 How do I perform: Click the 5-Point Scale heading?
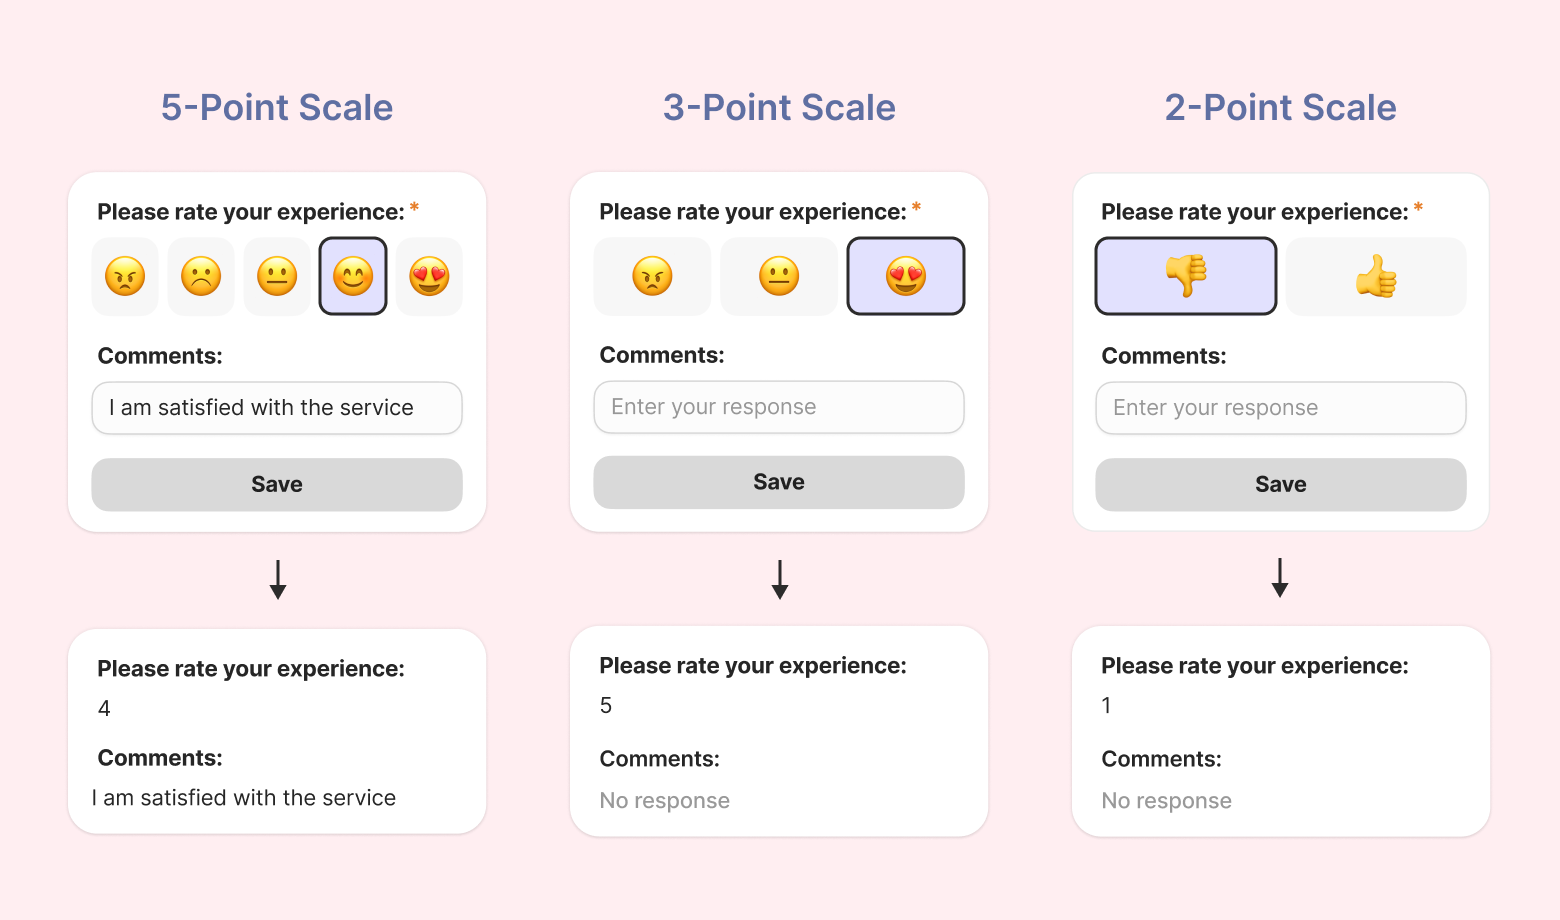(277, 108)
